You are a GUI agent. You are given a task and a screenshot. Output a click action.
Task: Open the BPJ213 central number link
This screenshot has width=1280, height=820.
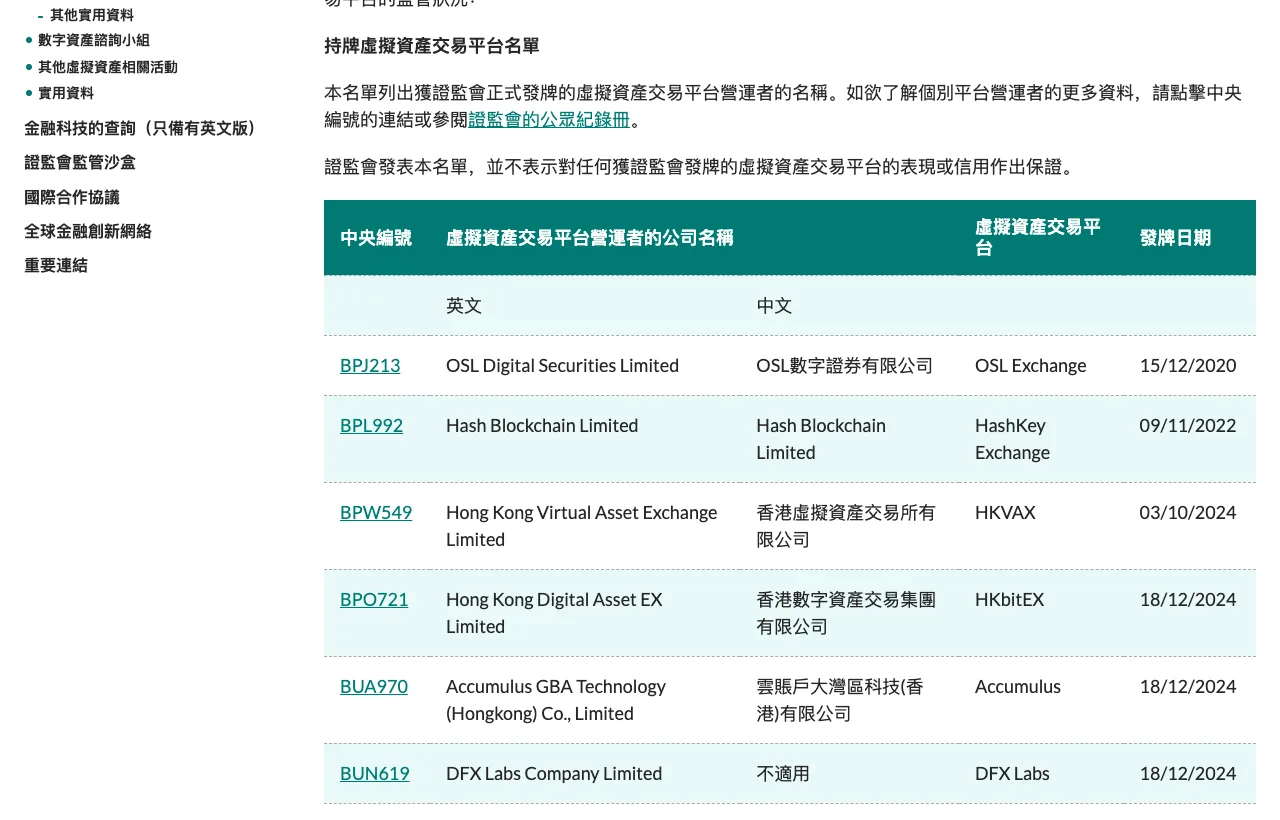pos(370,365)
